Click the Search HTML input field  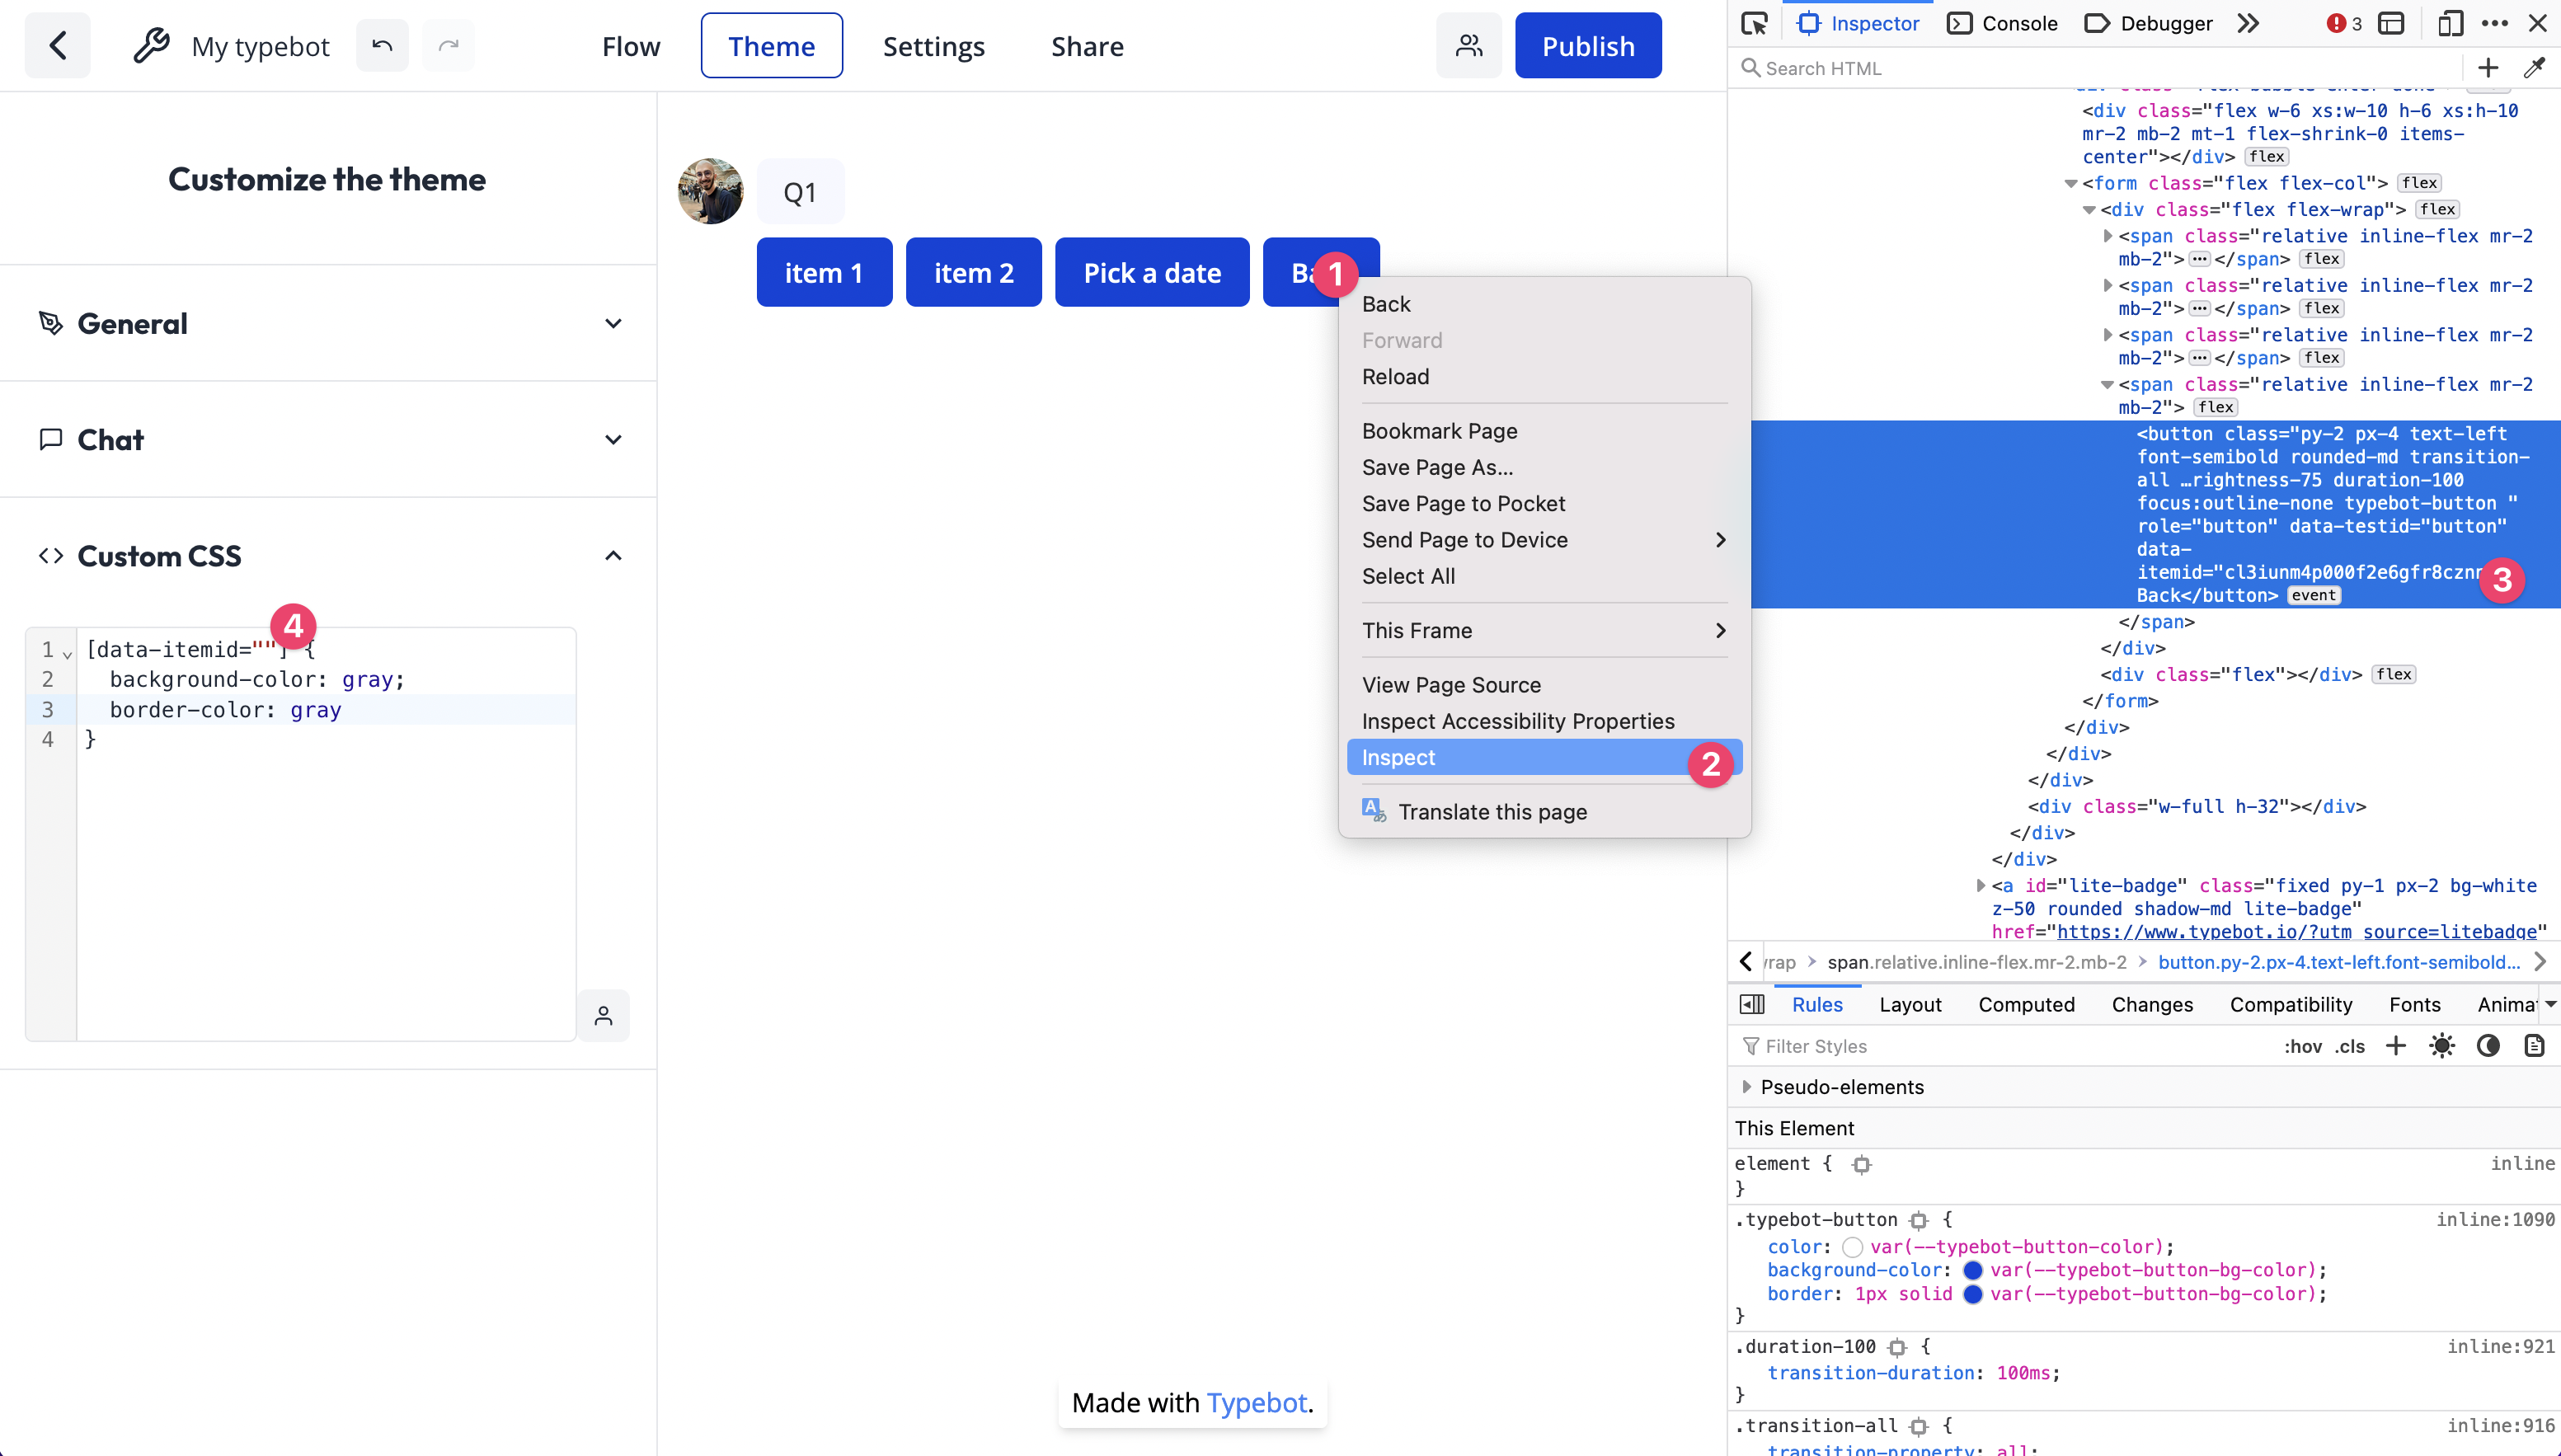coord(2100,68)
